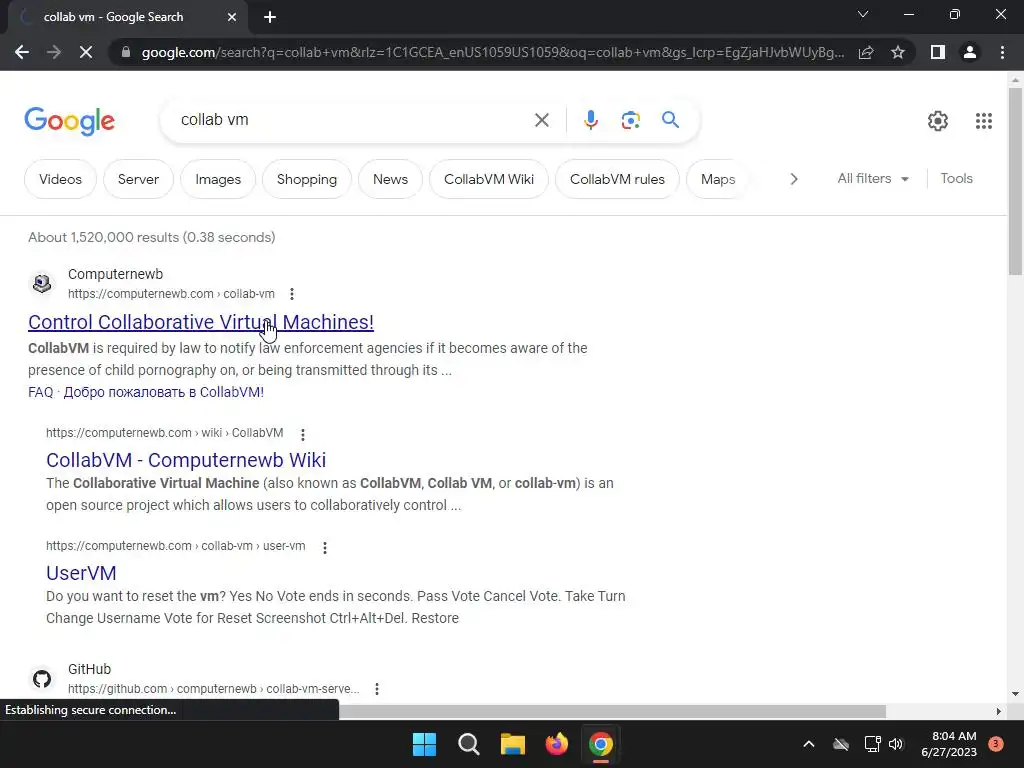Screen dimensions: 1024x768
Task: Open Google quick settings gear
Action: (x=938, y=121)
